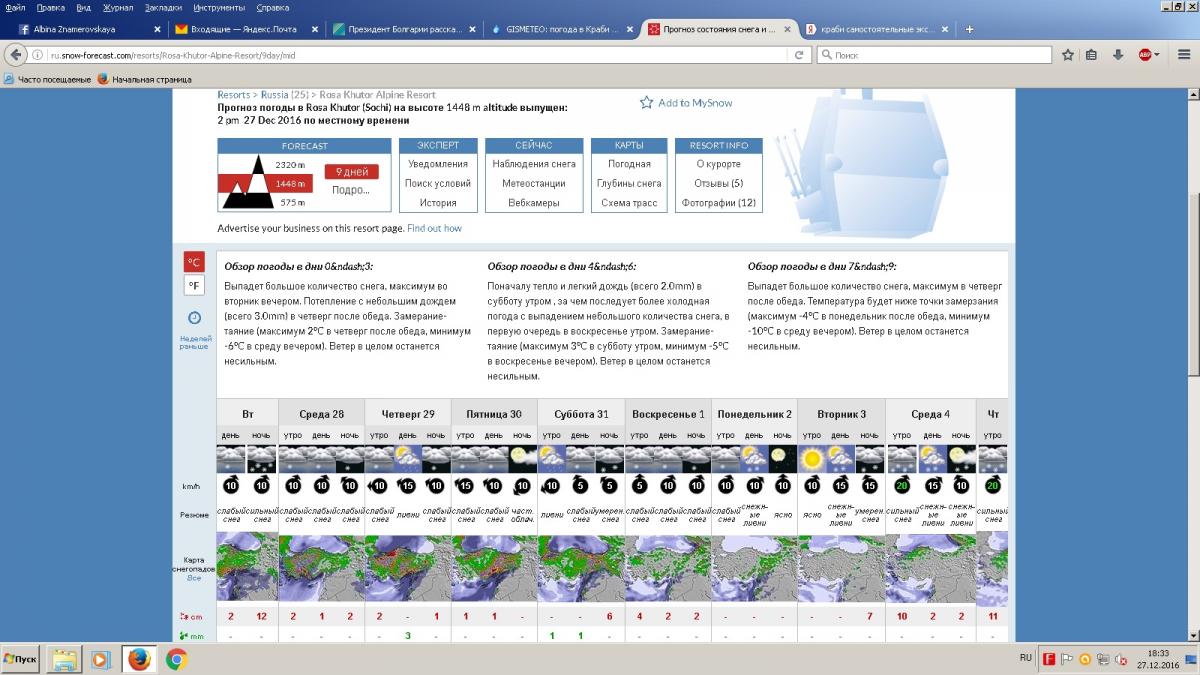This screenshot has height=675, width=1200.
Task: Open the Отзывы (5) link
Action: [718, 183]
